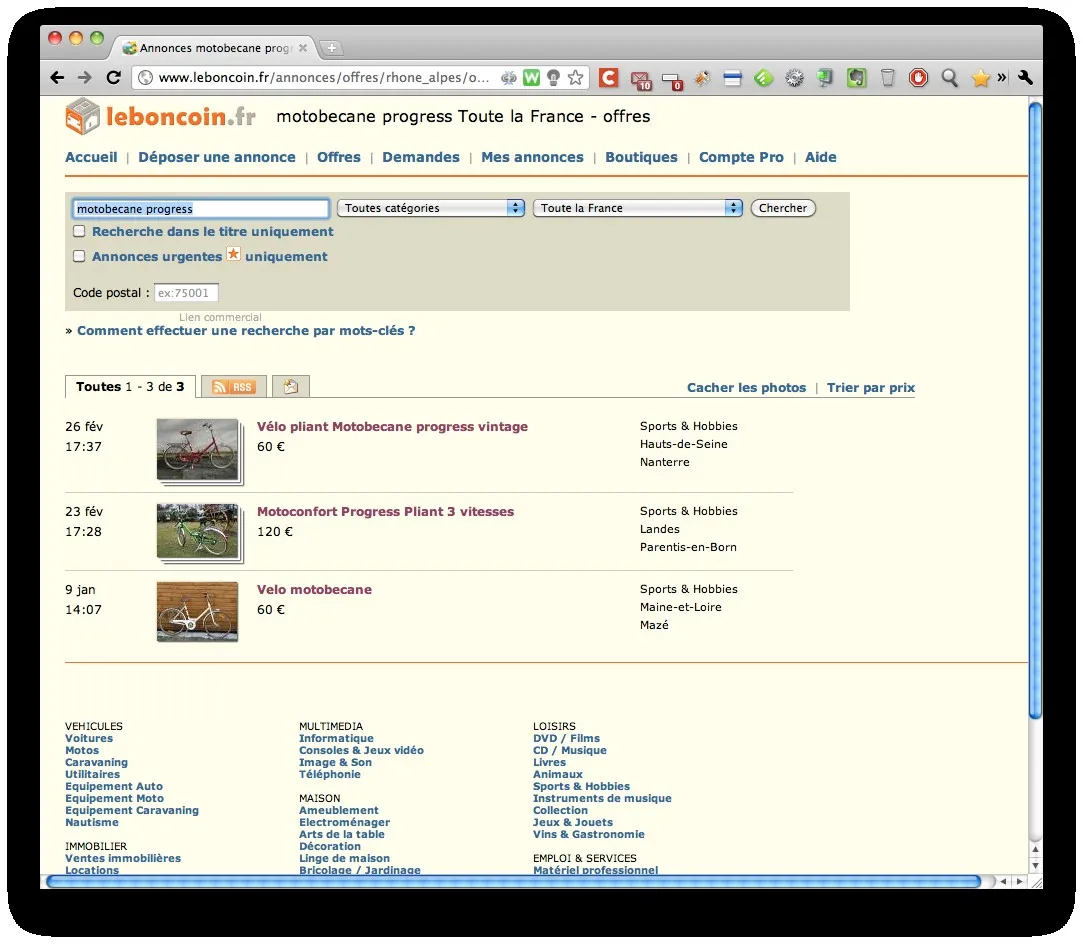
Task: Open the Sports & Hobbies footer link
Action: pyautogui.click(x=581, y=786)
